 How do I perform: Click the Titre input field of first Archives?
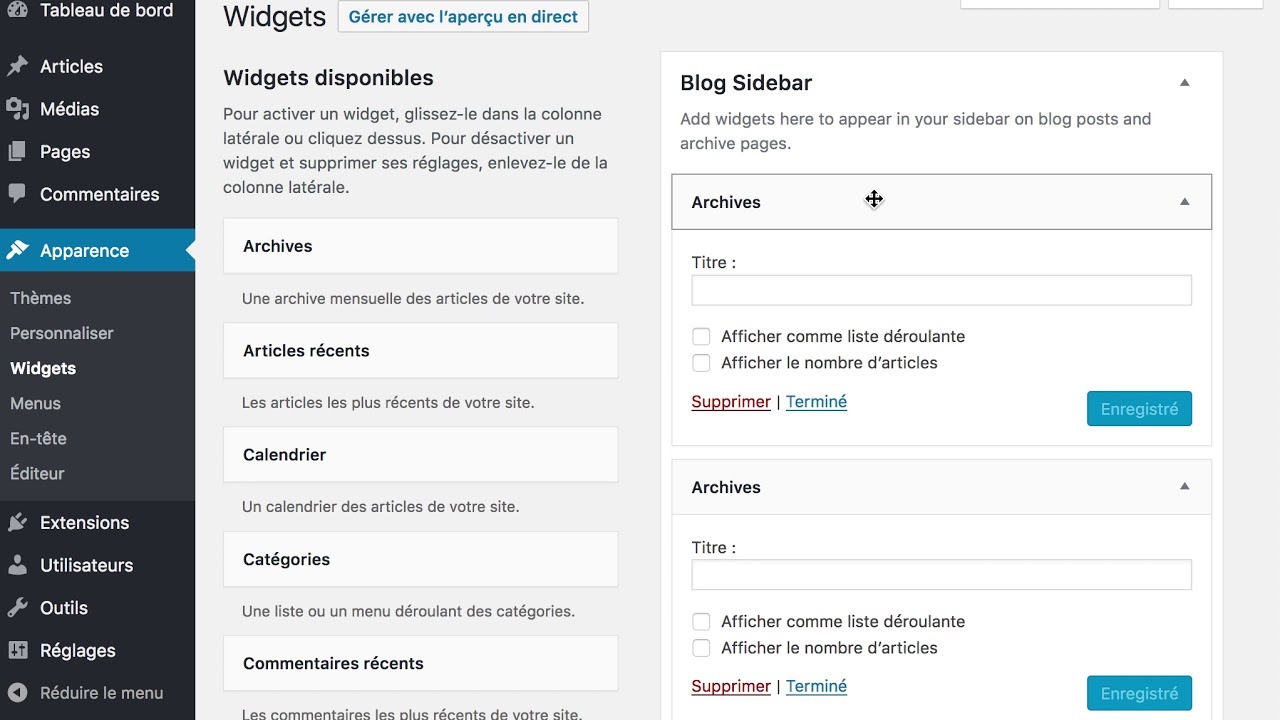(x=941, y=290)
